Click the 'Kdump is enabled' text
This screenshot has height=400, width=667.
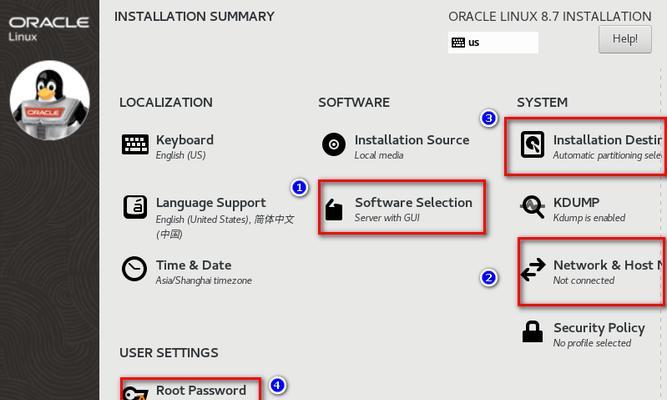(x=589, y=218)
